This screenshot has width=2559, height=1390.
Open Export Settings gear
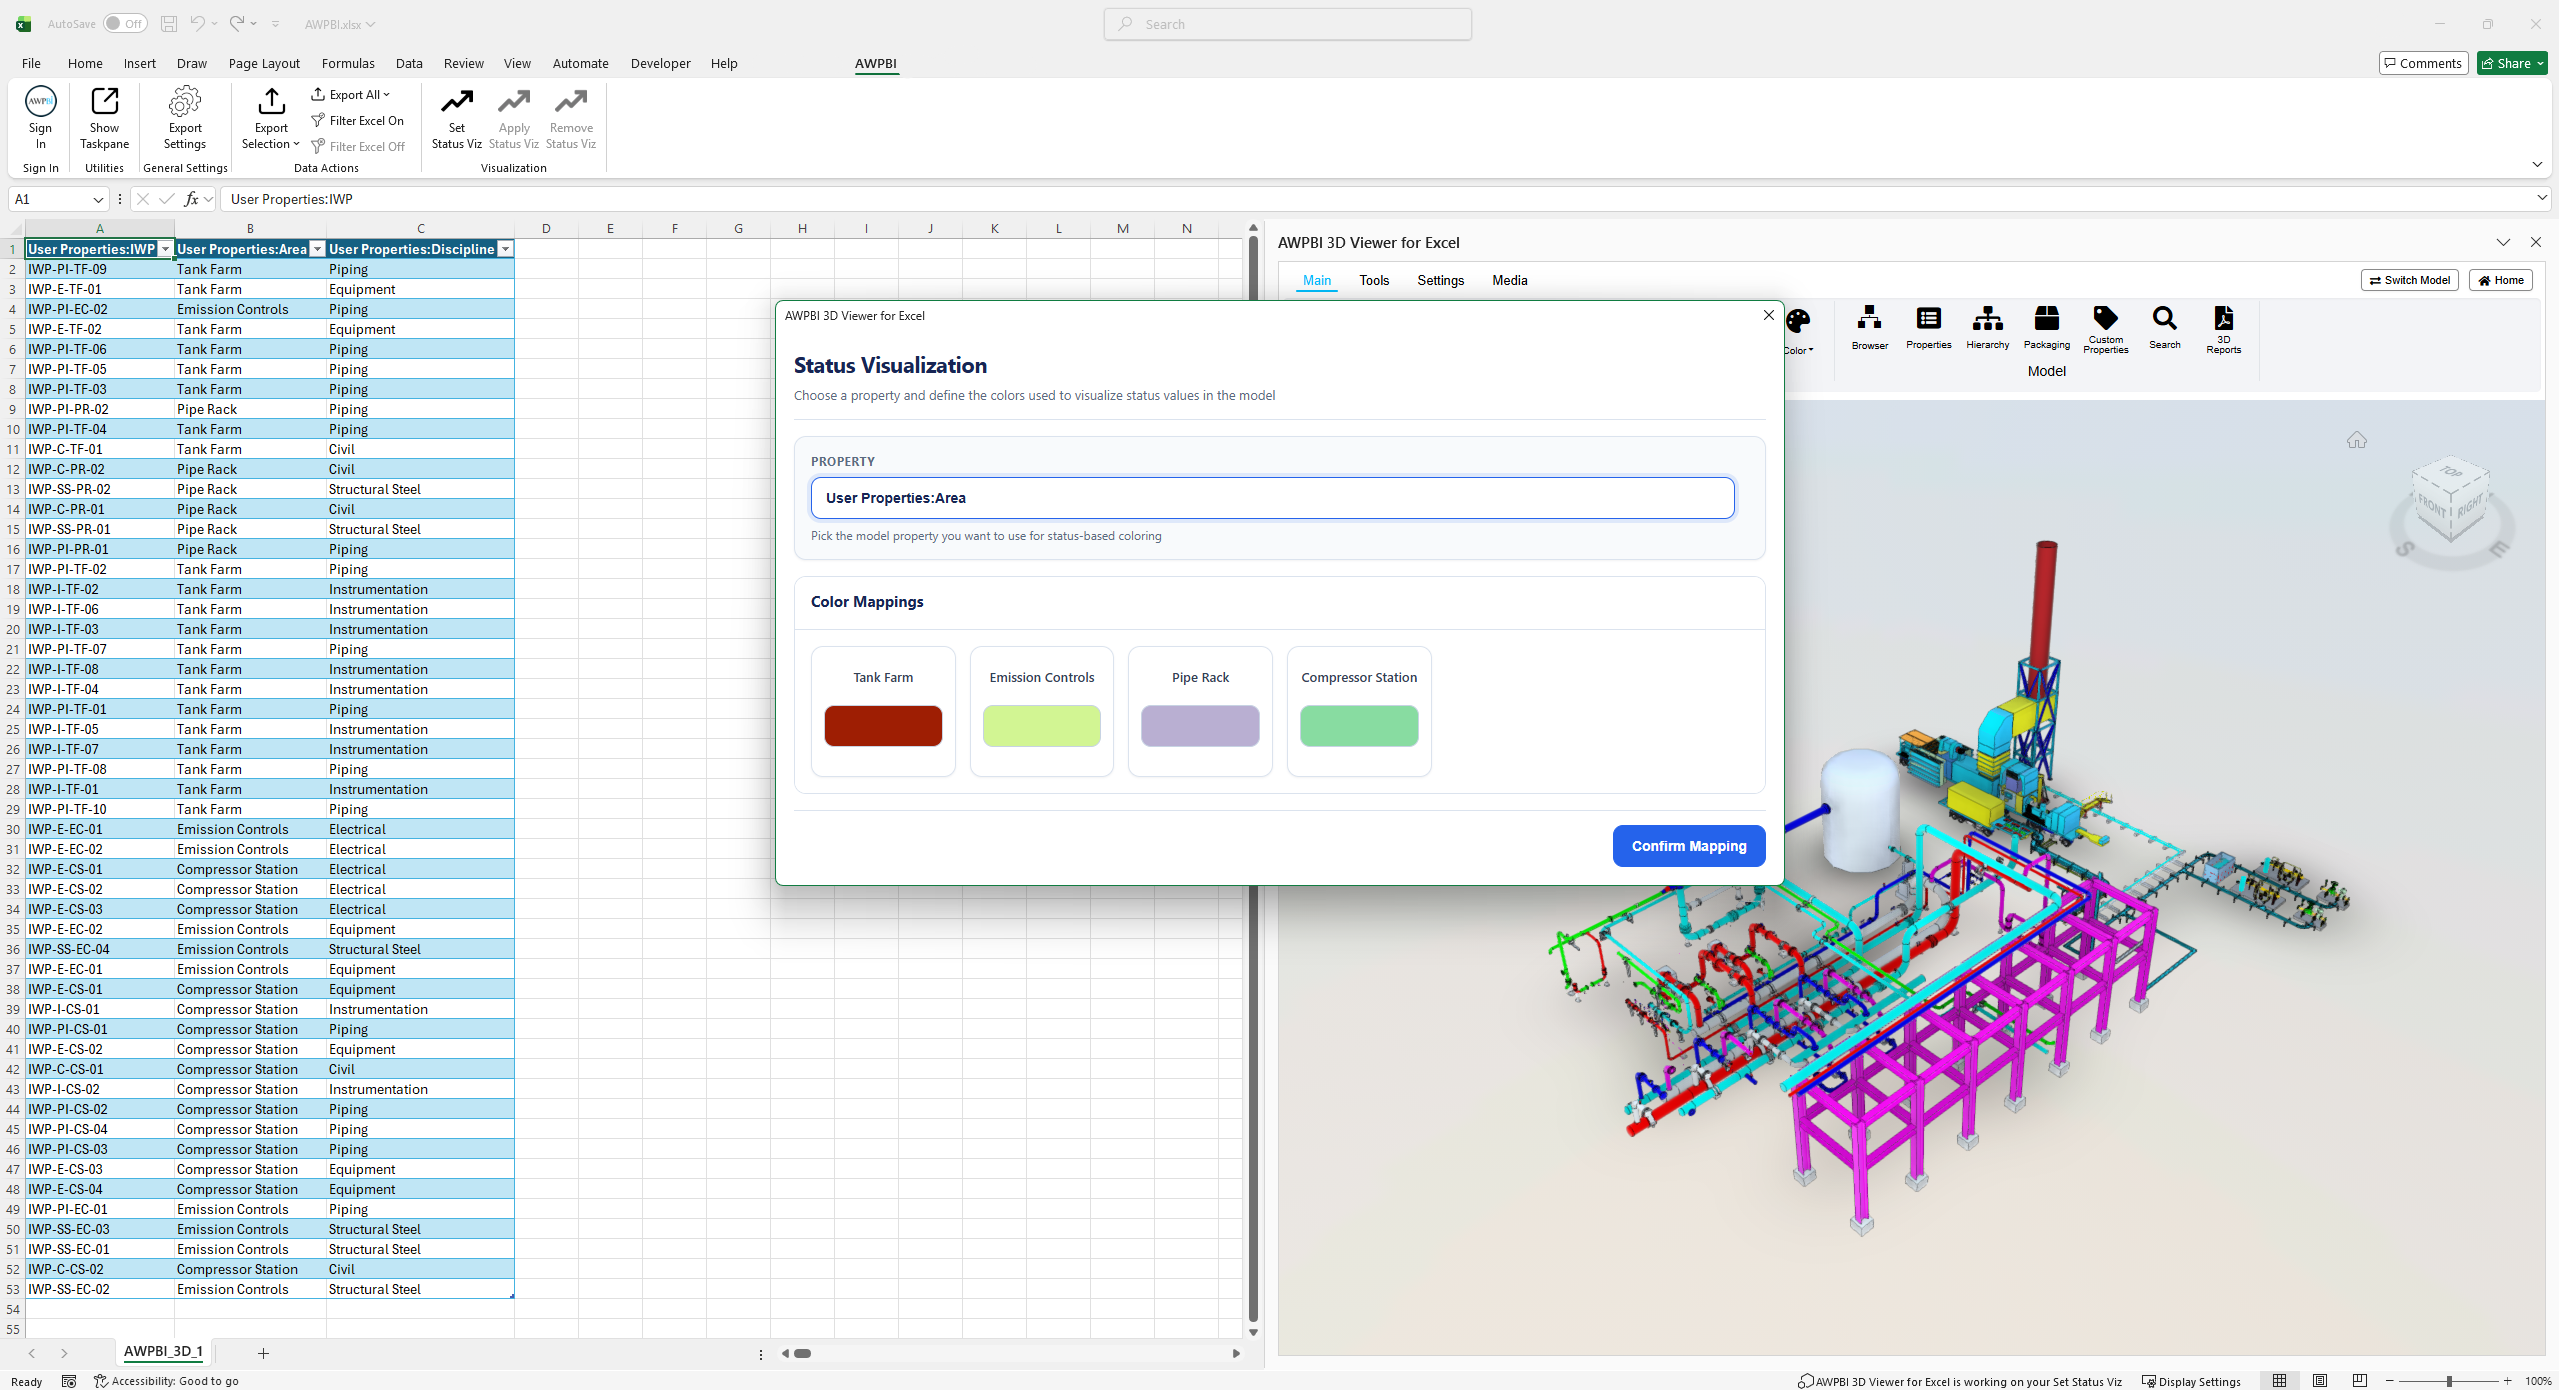coord(185,102)
